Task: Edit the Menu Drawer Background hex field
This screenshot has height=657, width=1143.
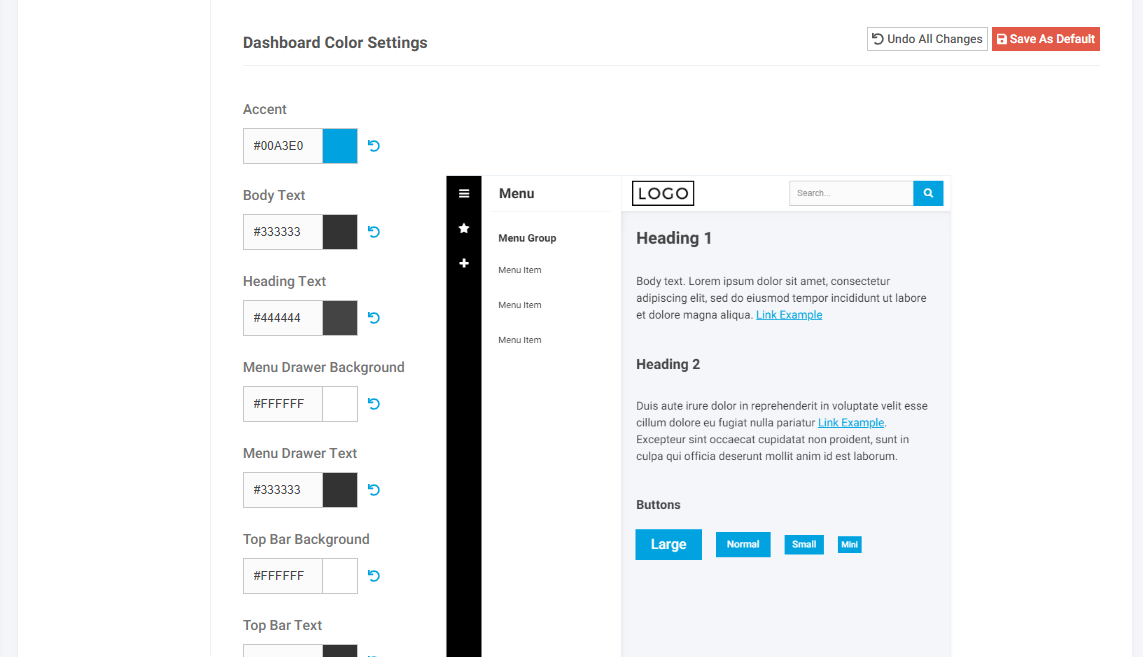Action: pos(283,404)
